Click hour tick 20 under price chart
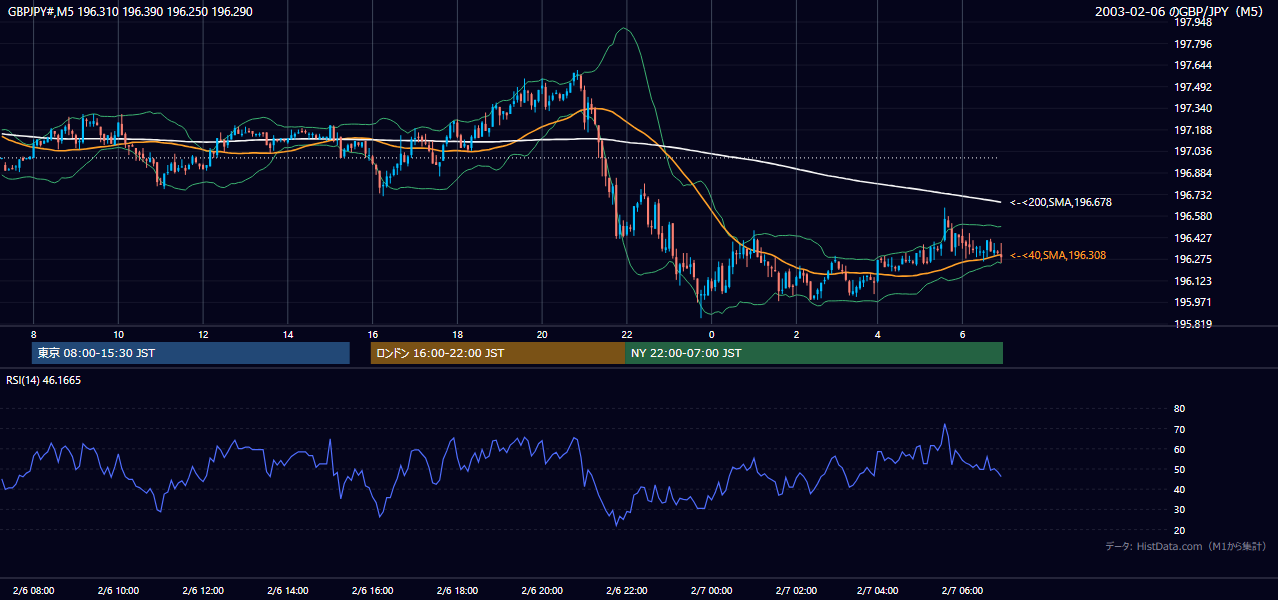The image size is (1278, 600). point(542,335)
